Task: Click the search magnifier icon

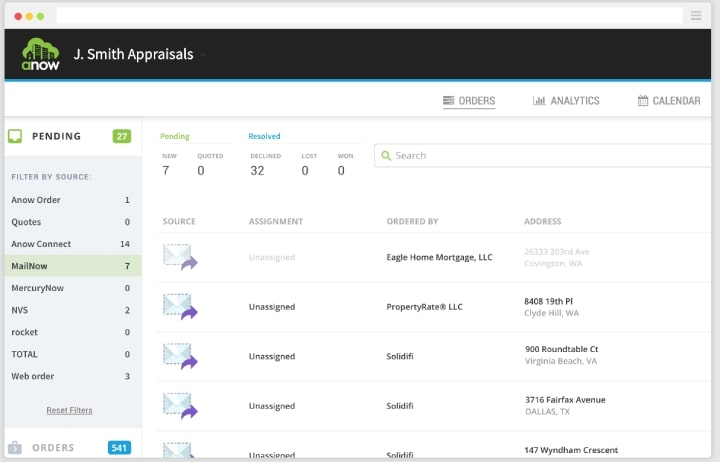Action: pyautogui.click(x=386, y=156)
